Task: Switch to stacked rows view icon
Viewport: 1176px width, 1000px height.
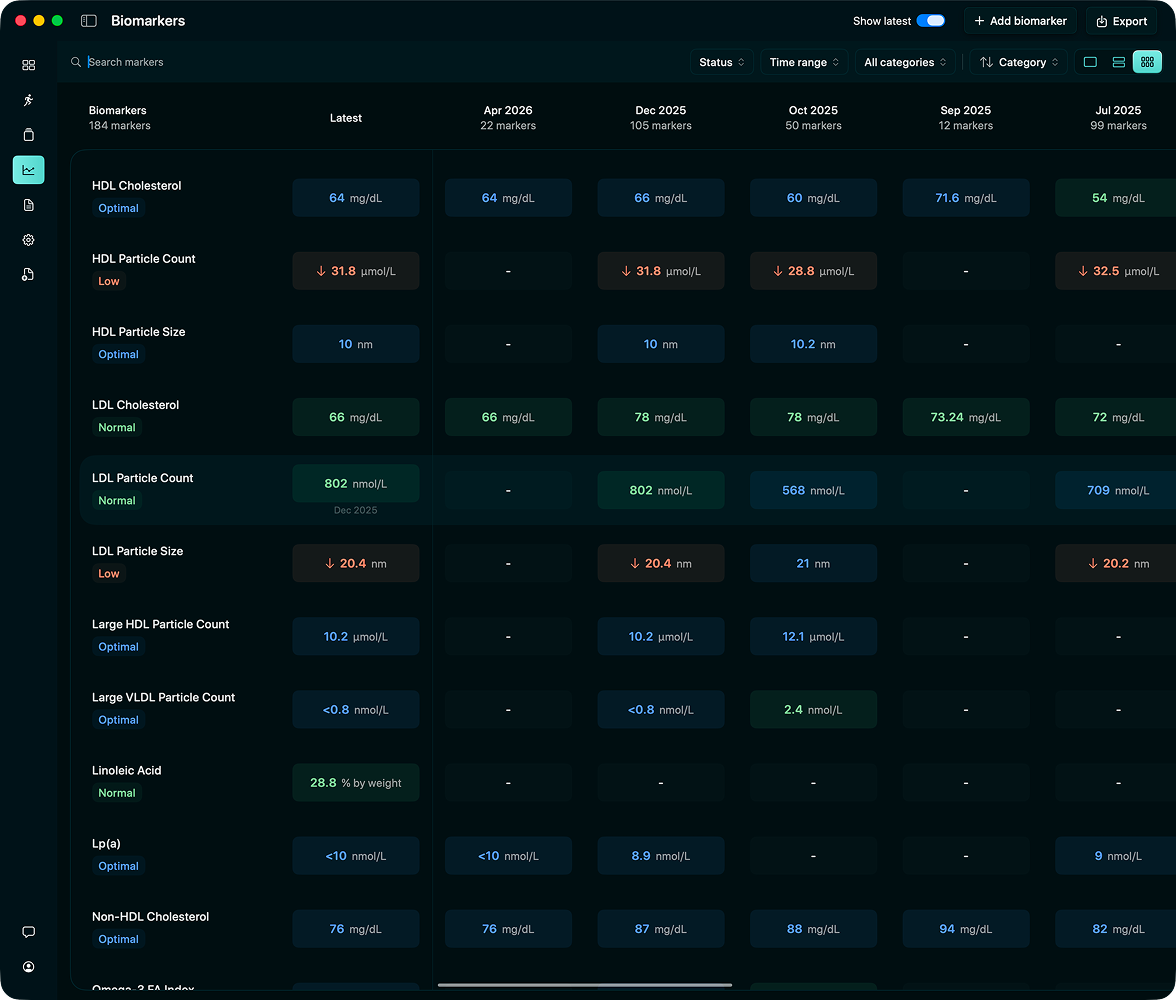Action: (x=1118, y=62)
